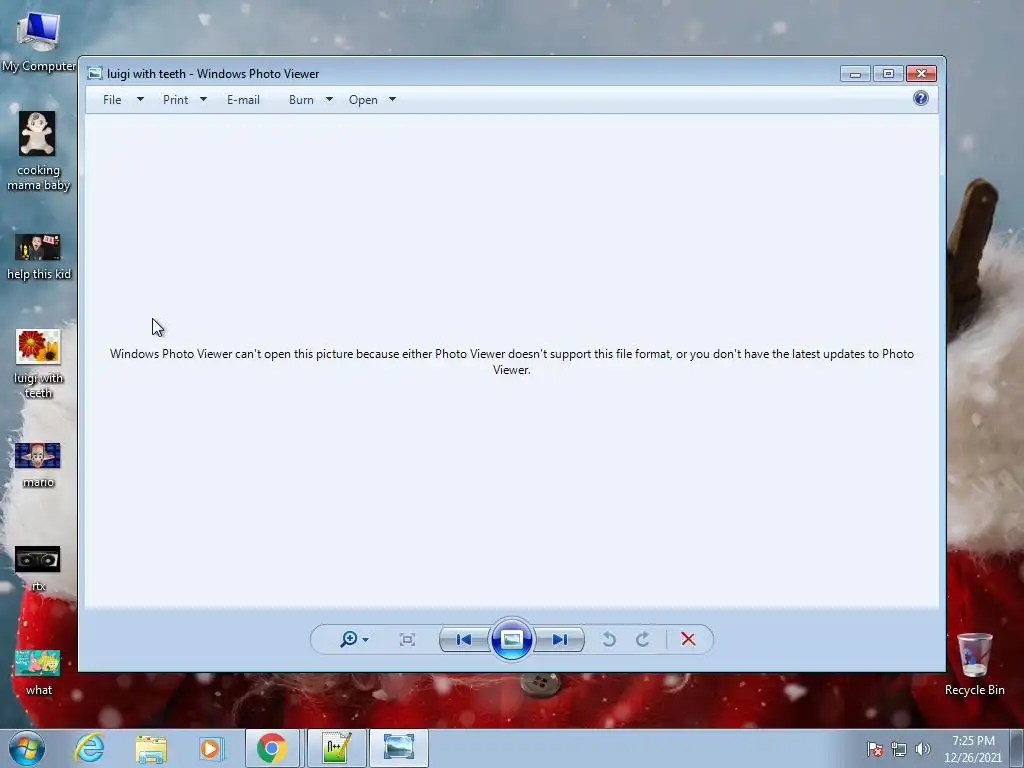Go to the previous picture
Screen dimensions: 1024x768
[x=464, y=639]
